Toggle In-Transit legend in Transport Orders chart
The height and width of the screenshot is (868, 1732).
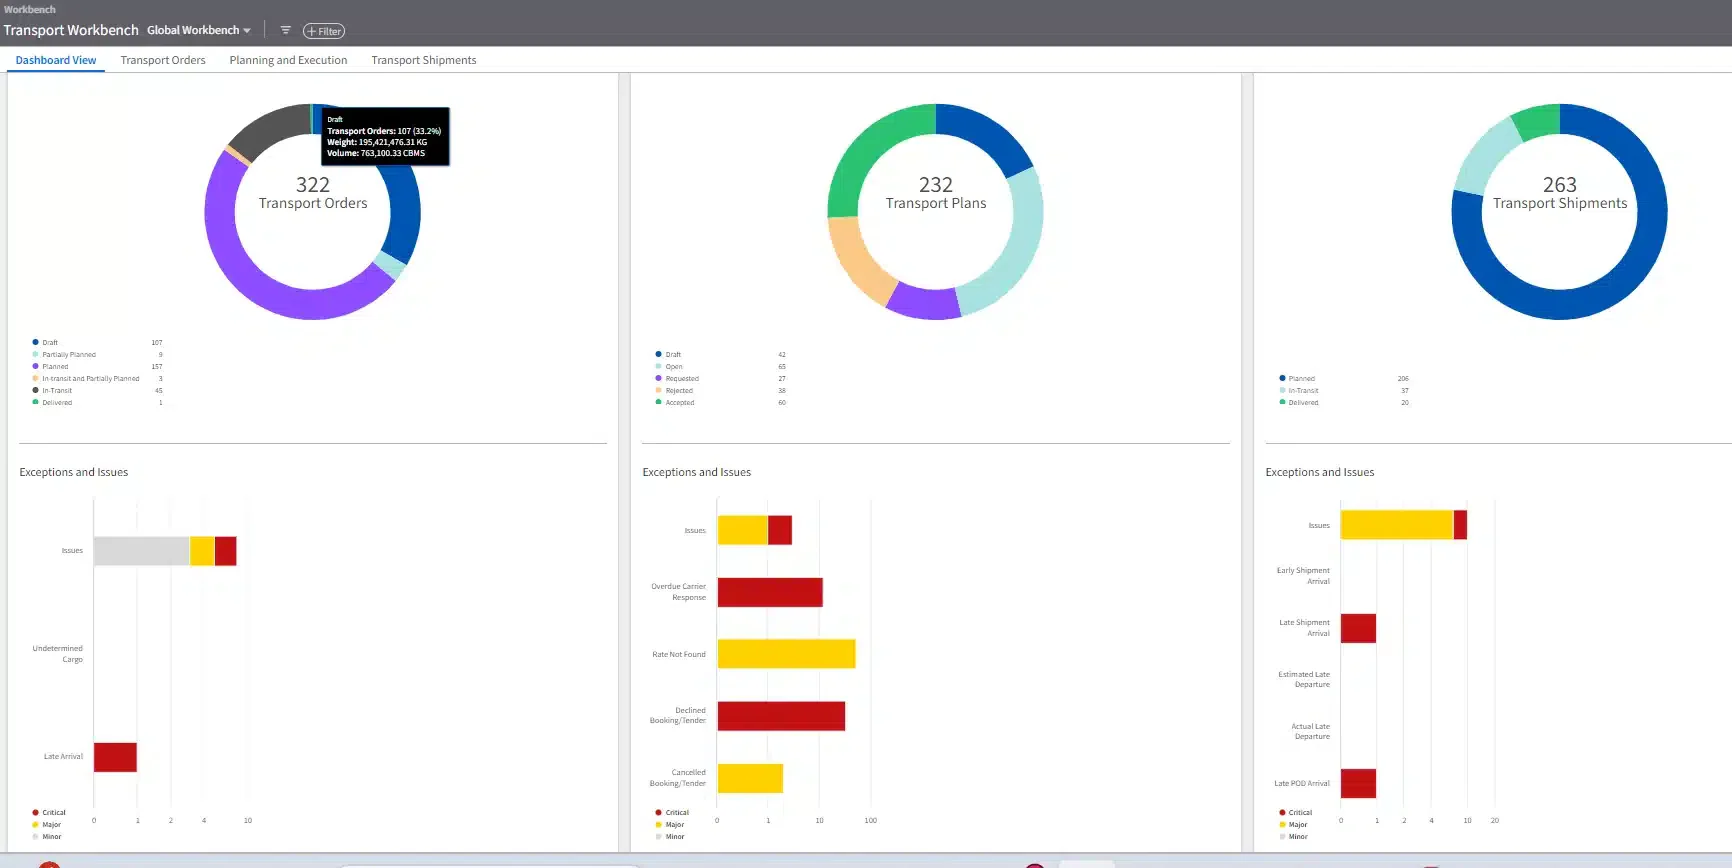point(52,391)
